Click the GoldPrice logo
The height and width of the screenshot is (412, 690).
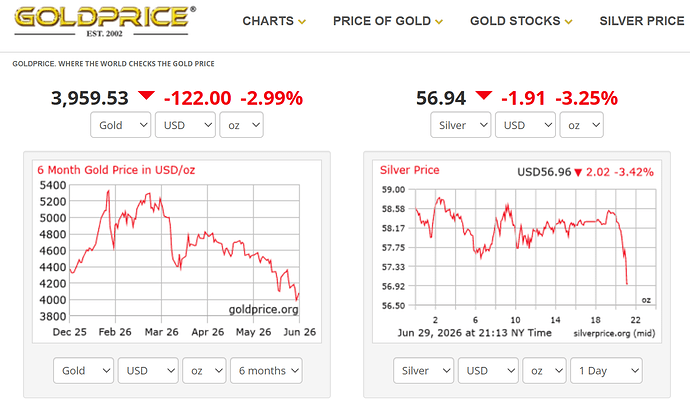click(105, 22)
